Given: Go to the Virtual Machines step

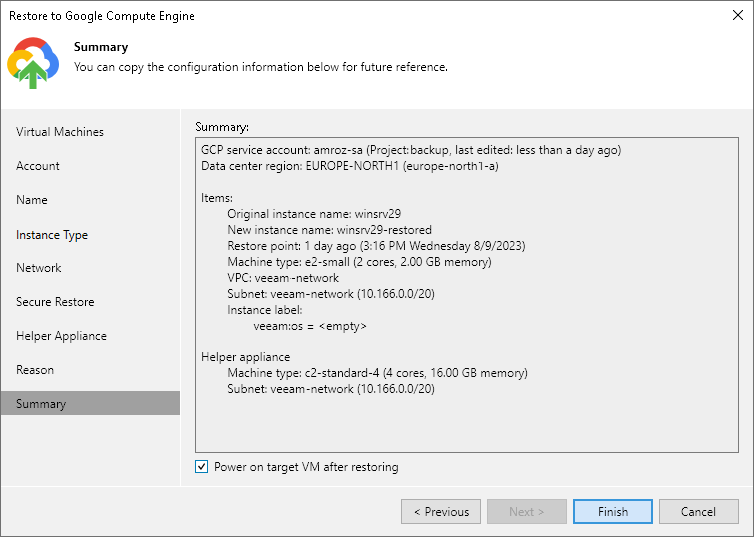Looking at the screenshot, I should (60, 132).
